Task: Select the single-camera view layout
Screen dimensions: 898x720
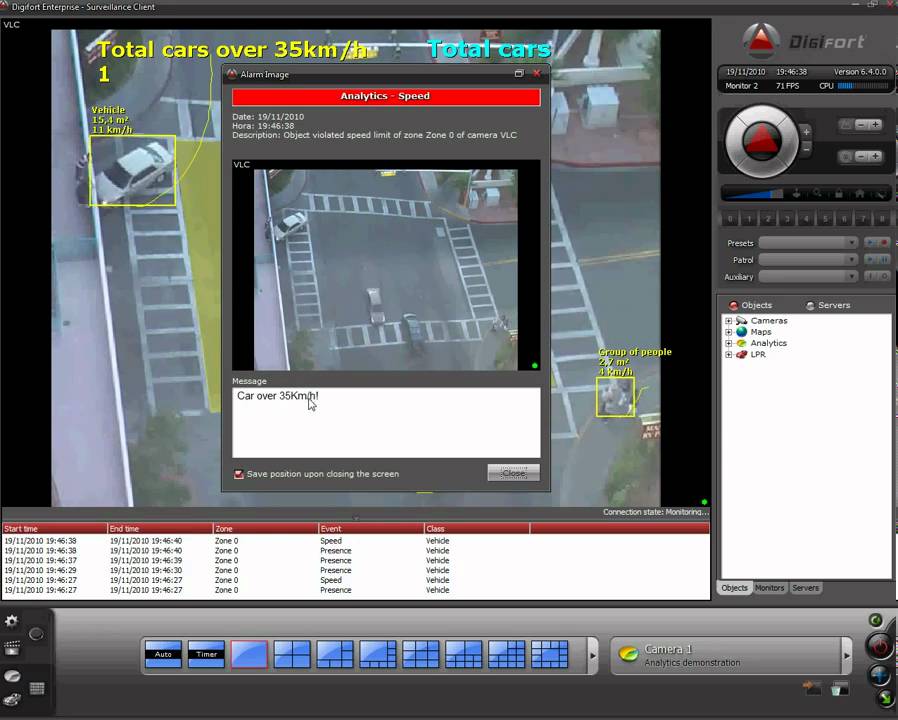Action: pos(249,654)
